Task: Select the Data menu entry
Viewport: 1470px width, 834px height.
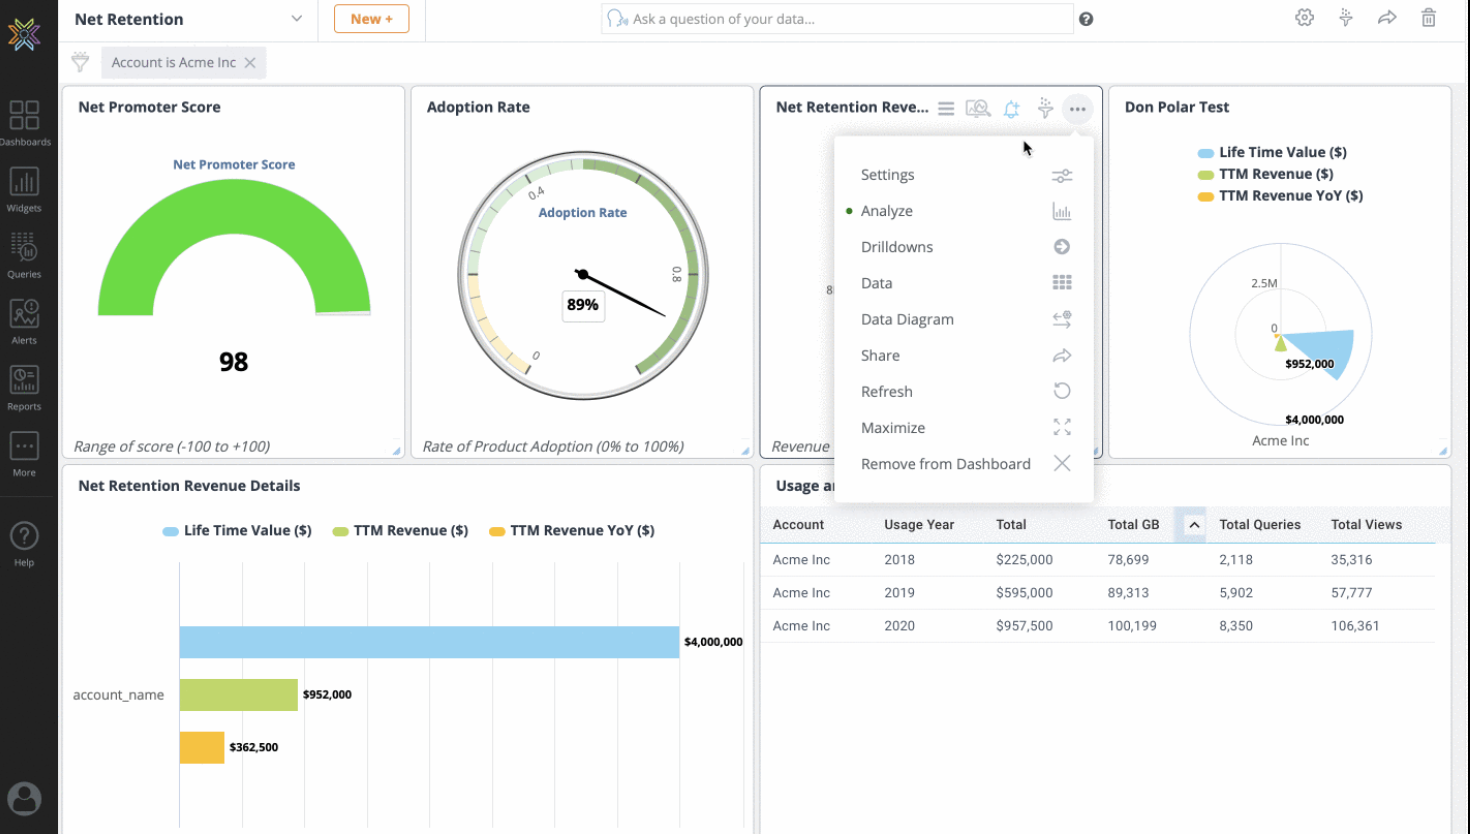Action: coord(964,283)
